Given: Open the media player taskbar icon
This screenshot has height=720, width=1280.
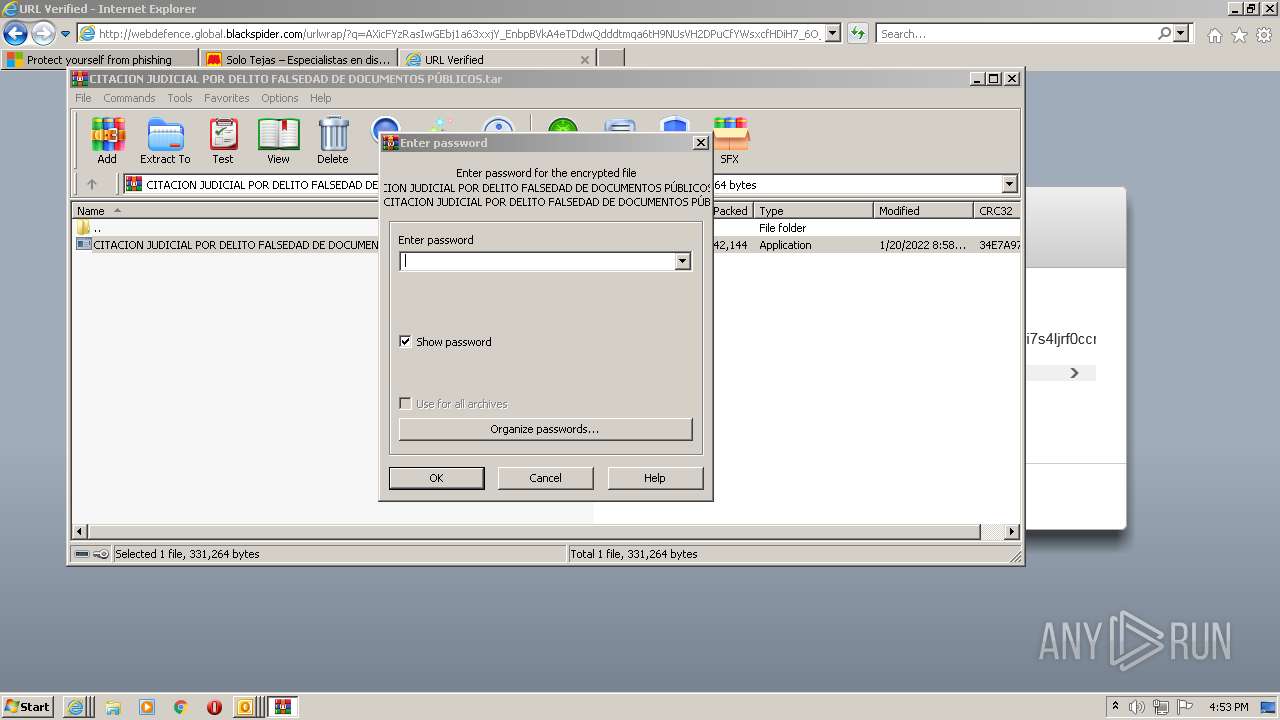Looking at the screenshot, I should (147, 707).
